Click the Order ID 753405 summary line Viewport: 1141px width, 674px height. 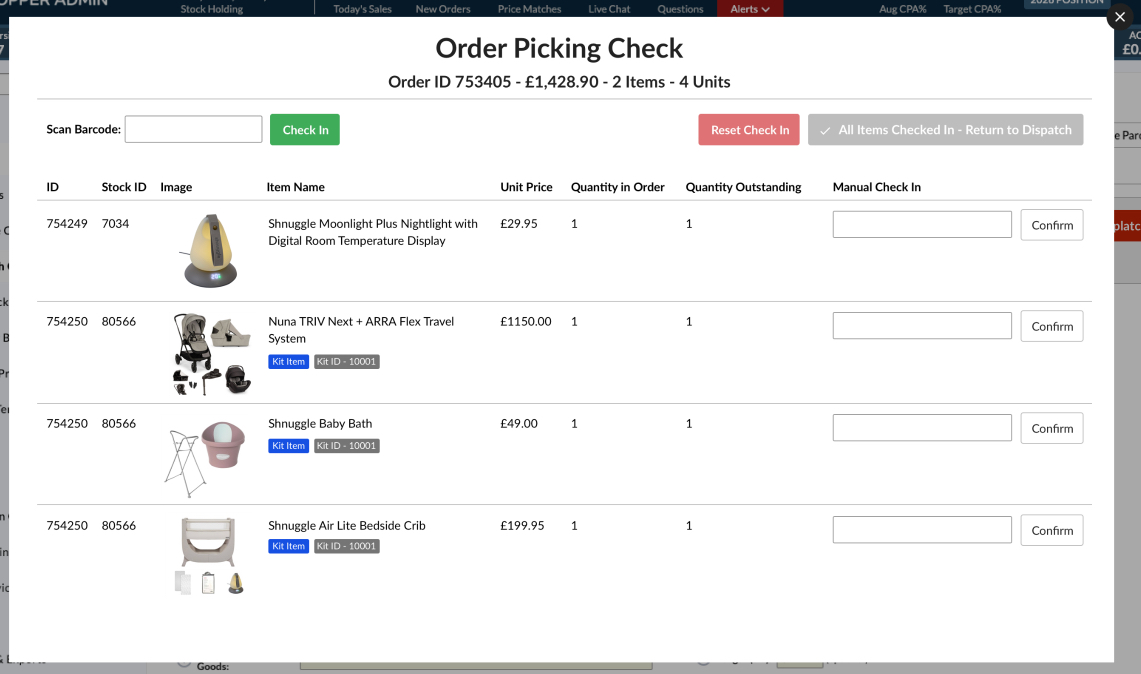click(559, 82)
